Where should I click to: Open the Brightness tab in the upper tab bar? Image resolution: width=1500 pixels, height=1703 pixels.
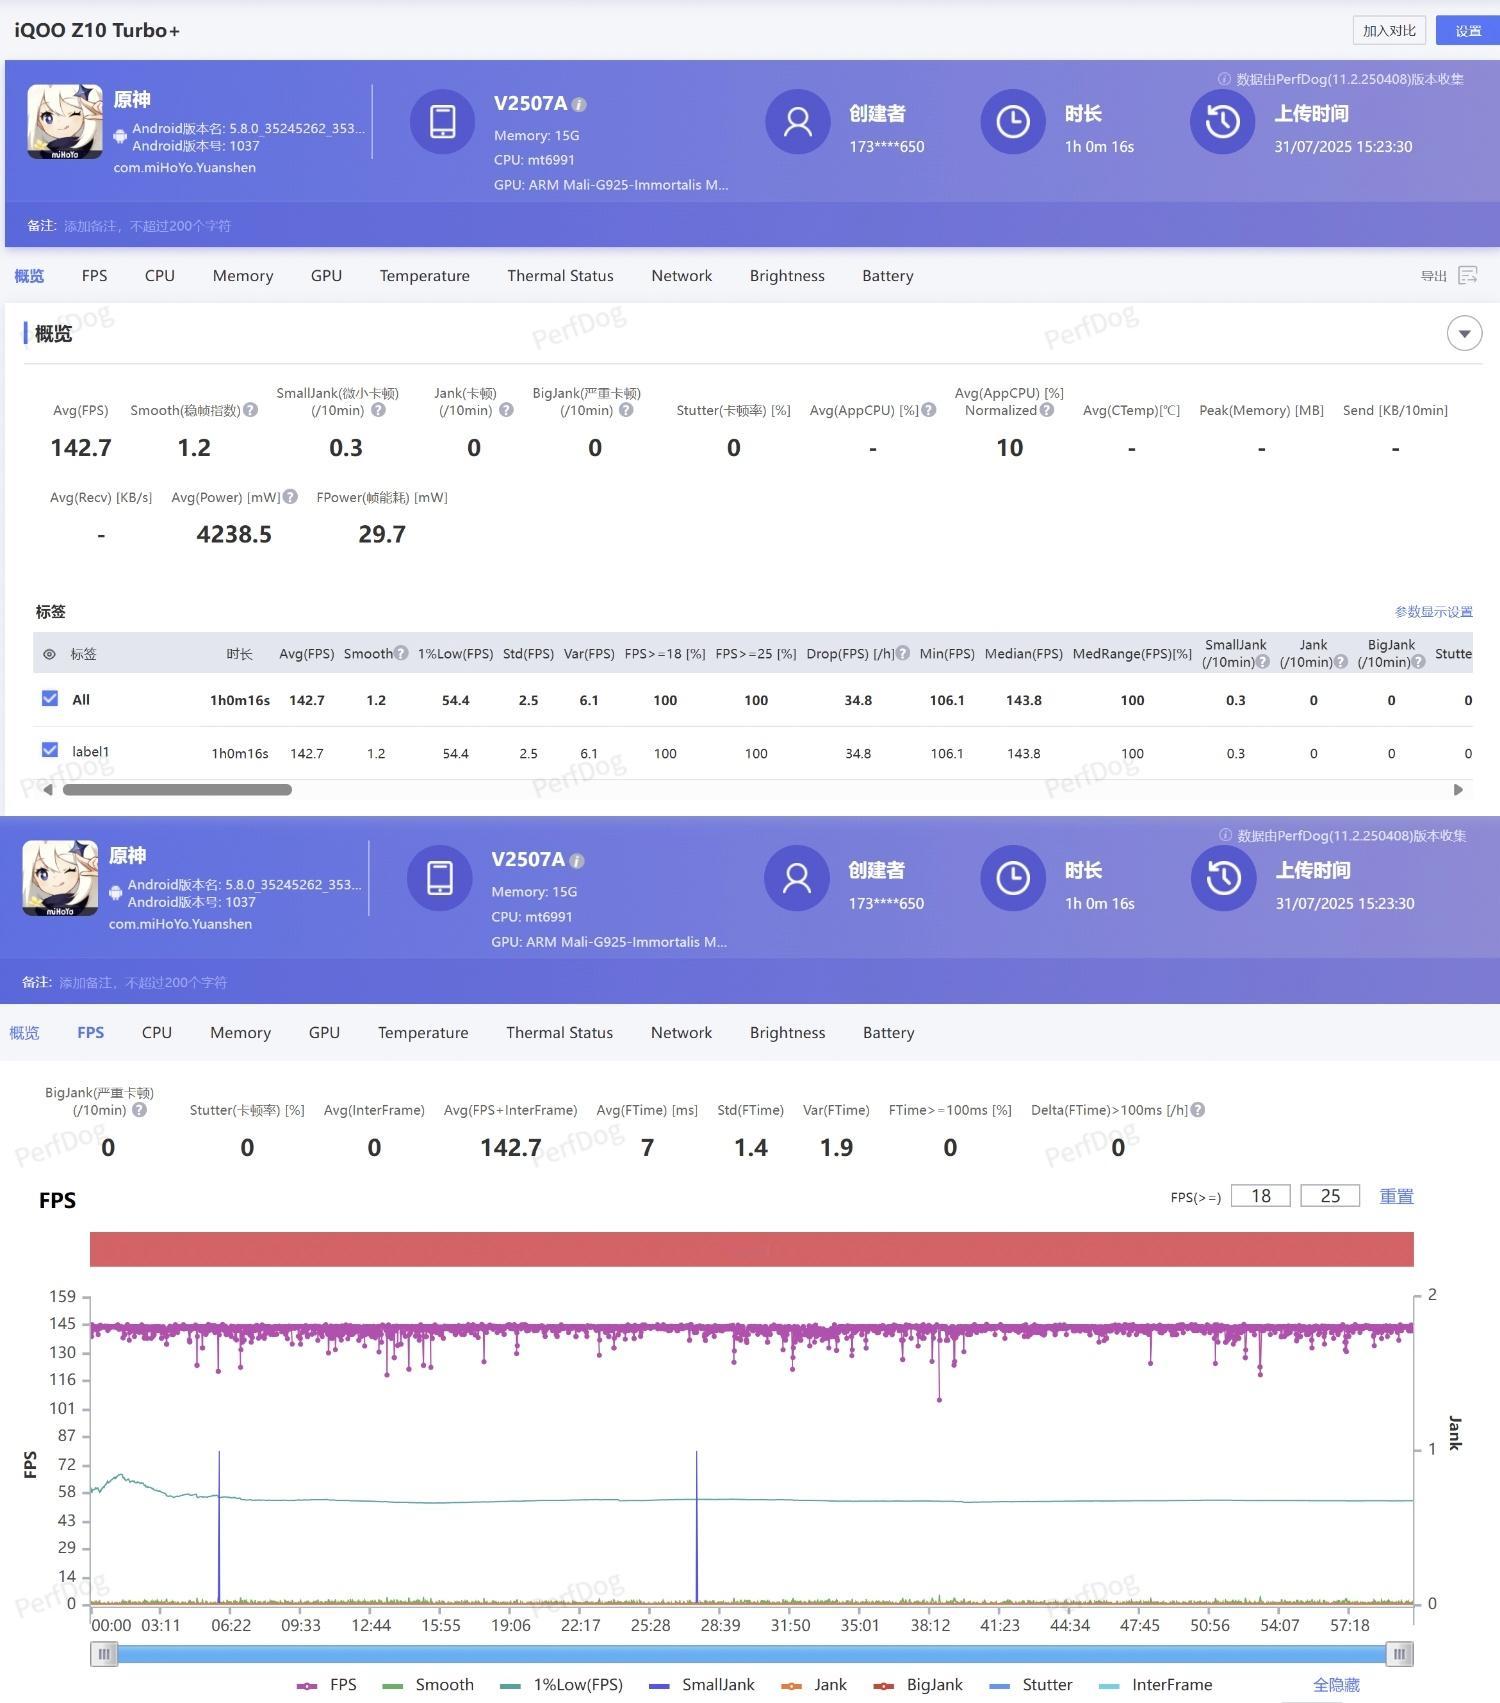[x=787, y=276]
